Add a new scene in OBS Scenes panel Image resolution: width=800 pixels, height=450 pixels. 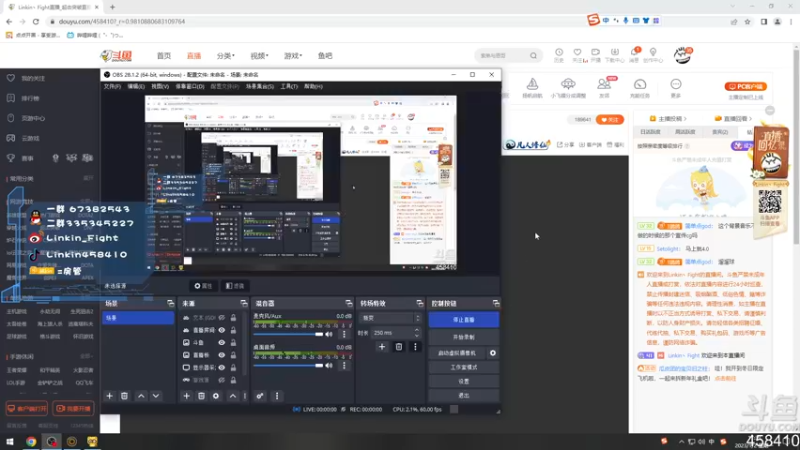pos(109,396)
